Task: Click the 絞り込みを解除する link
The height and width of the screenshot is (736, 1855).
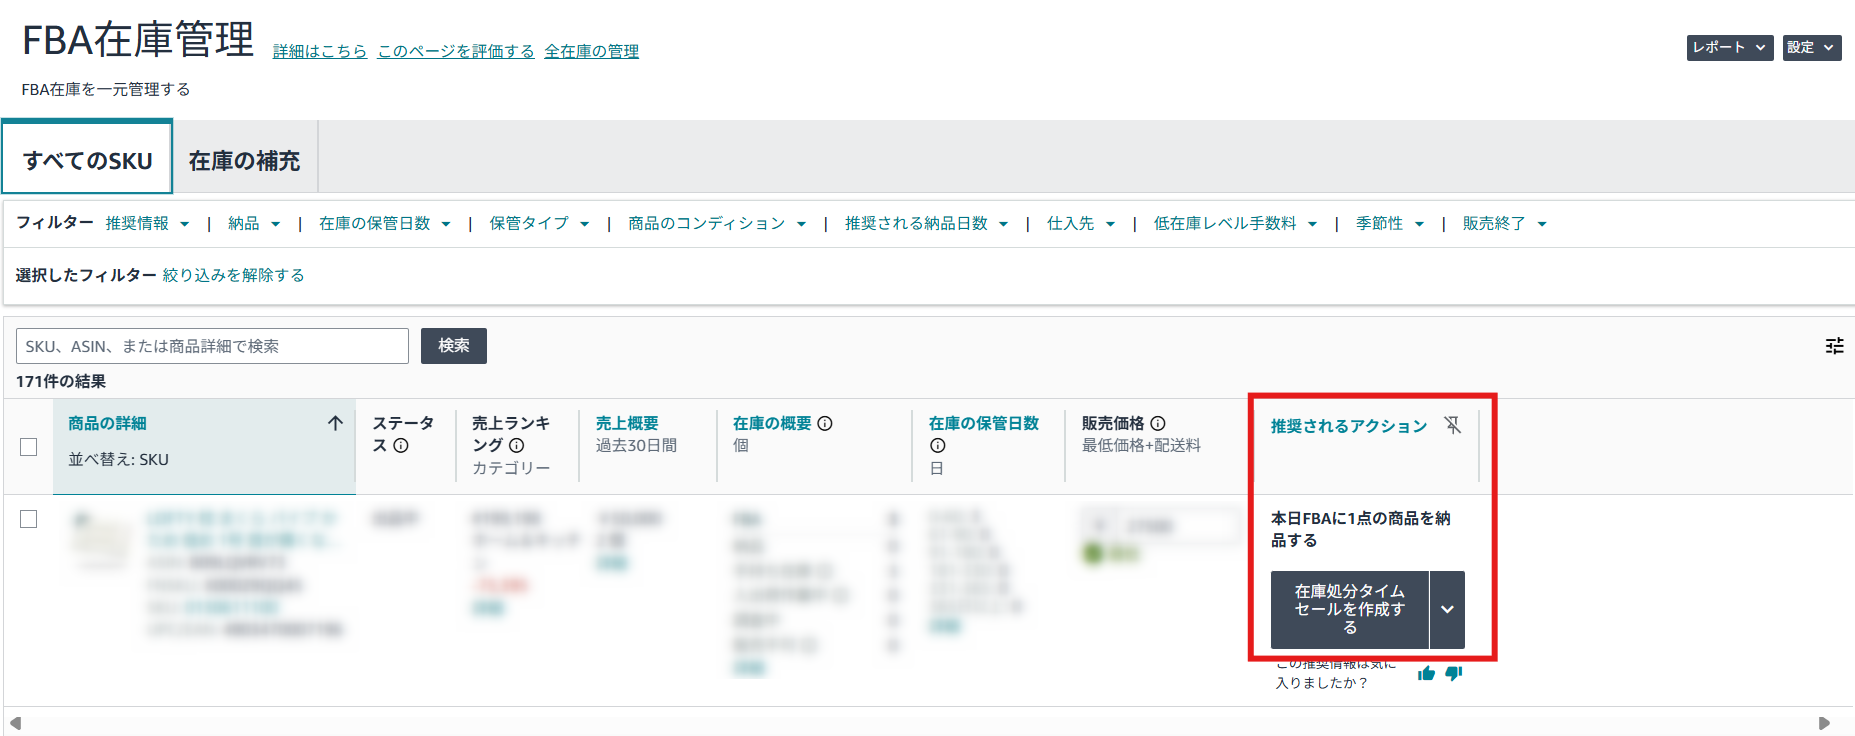Action: pos(234,275)
